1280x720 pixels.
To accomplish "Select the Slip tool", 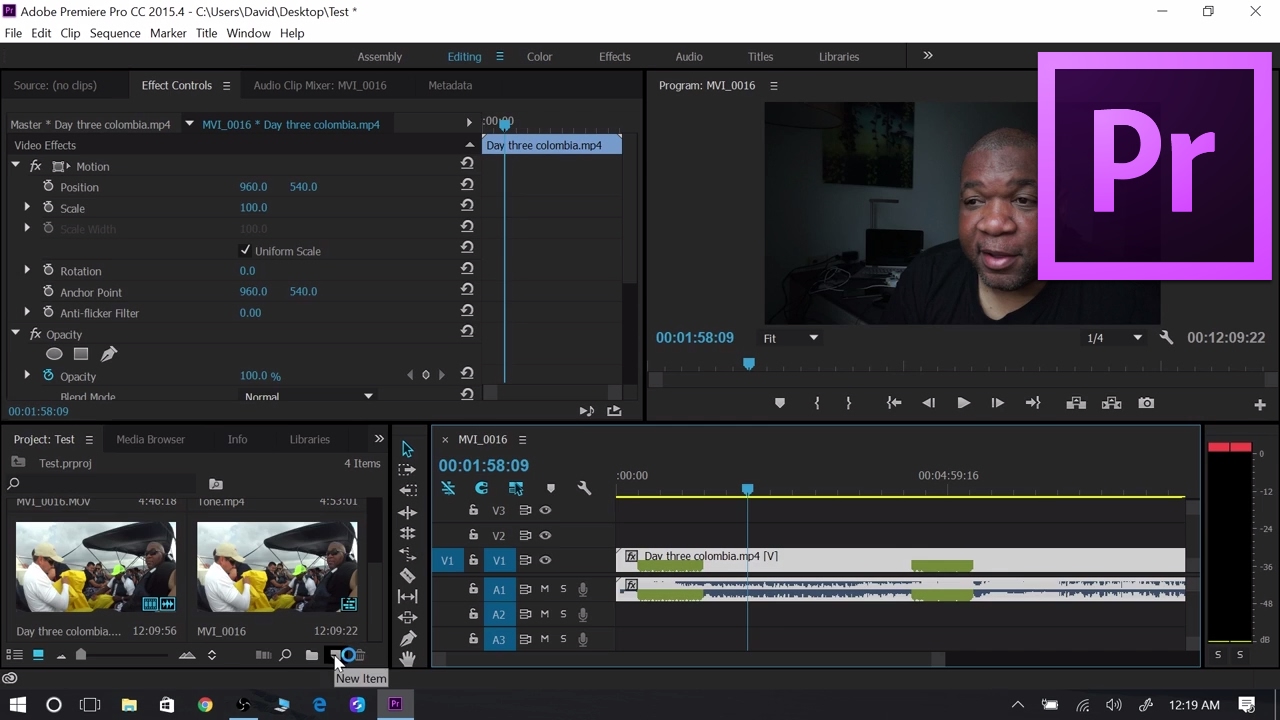I will point(408,596).
